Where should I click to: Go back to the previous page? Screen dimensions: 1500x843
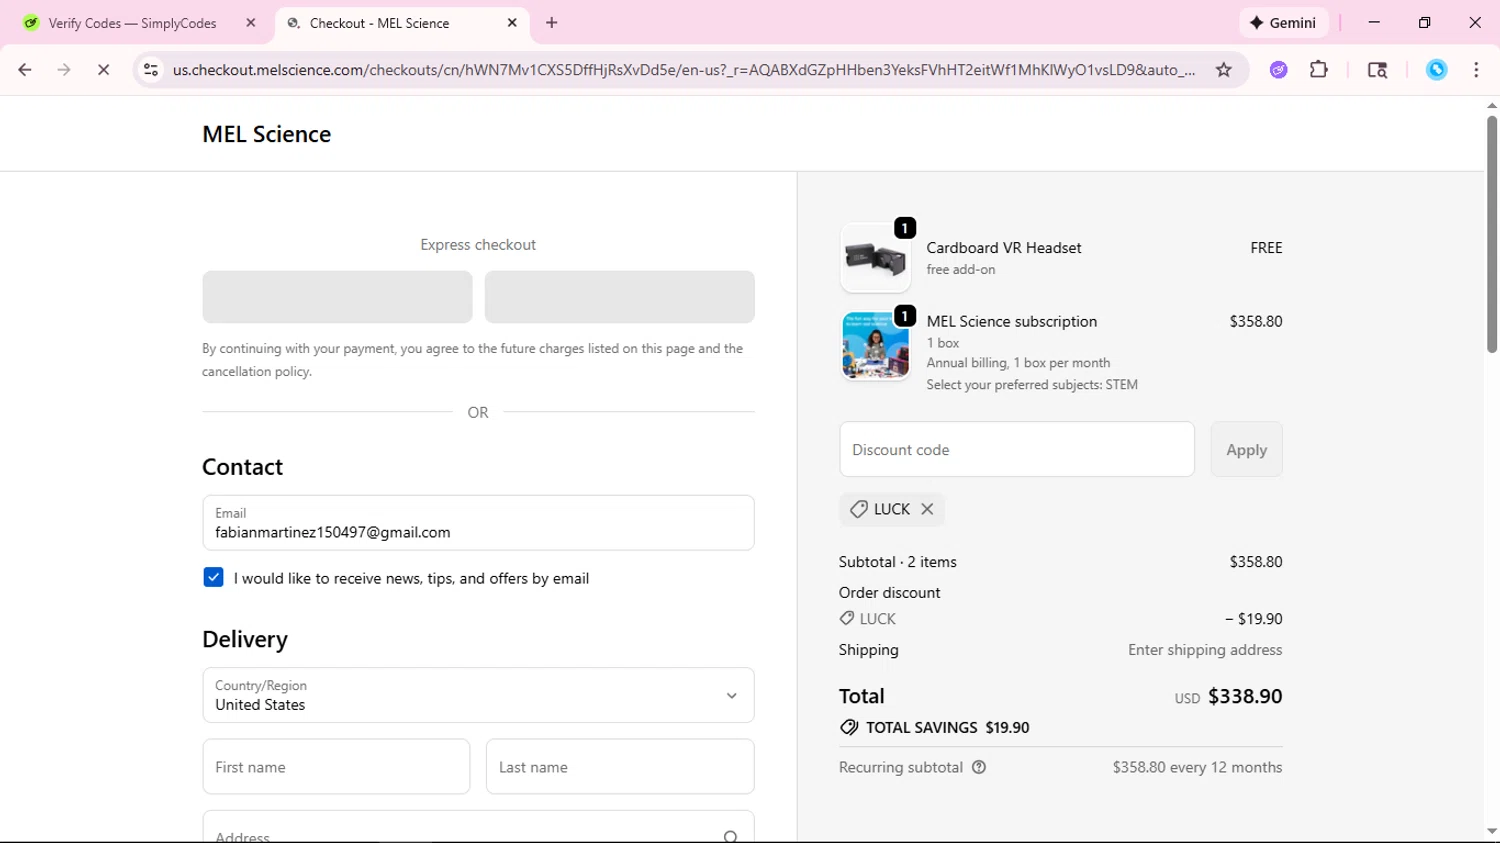(25, 70)
